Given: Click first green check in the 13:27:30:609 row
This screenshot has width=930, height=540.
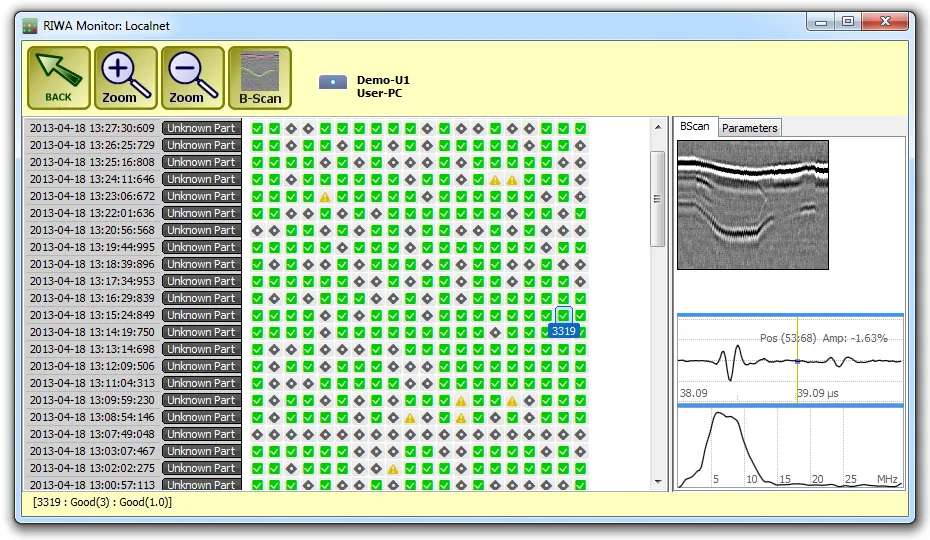Looking at the screenshot, I should pos(257,129).
